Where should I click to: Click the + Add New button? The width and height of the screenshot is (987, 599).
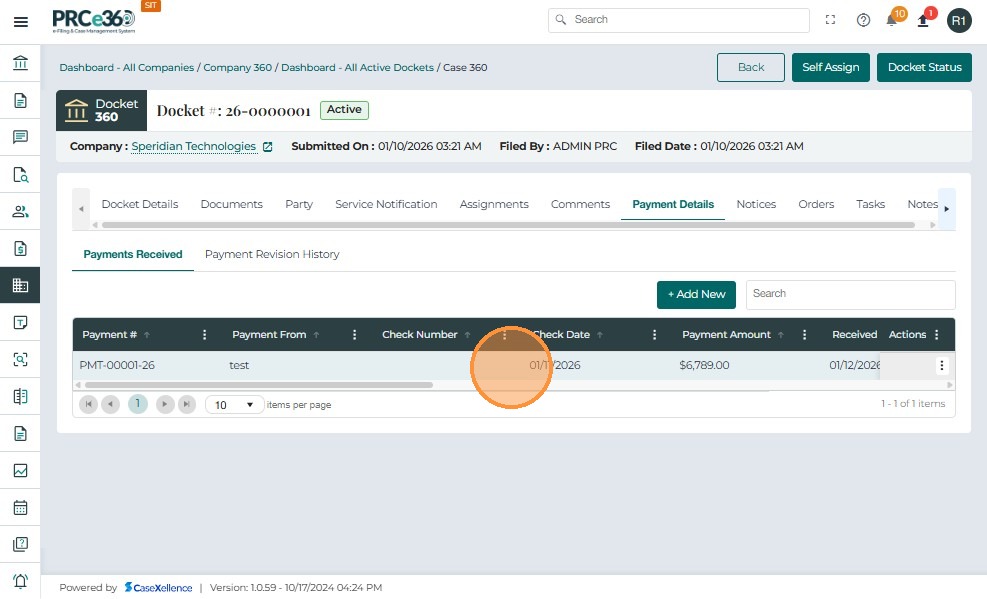point(696,294)
